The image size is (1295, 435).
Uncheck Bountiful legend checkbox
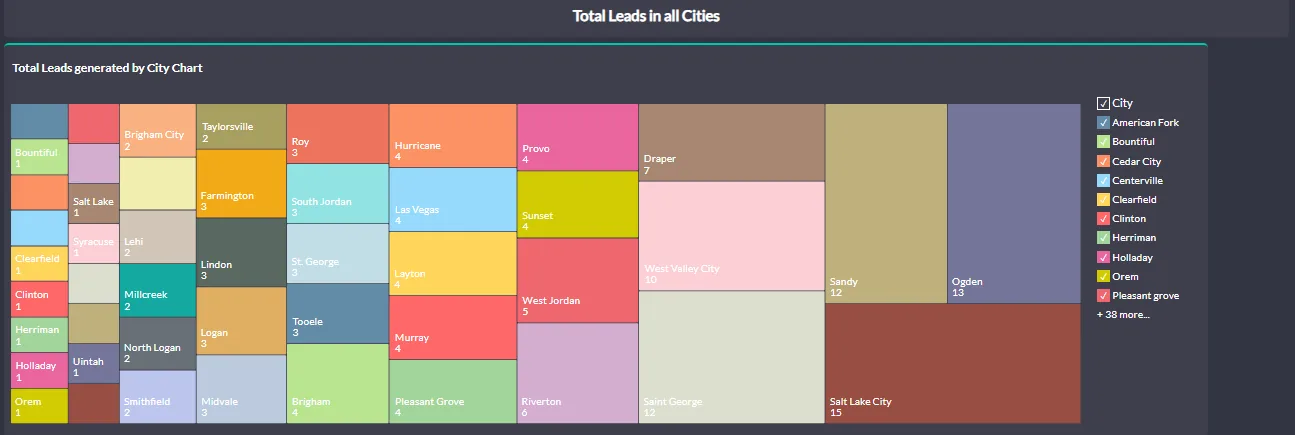coord(1103,142)
